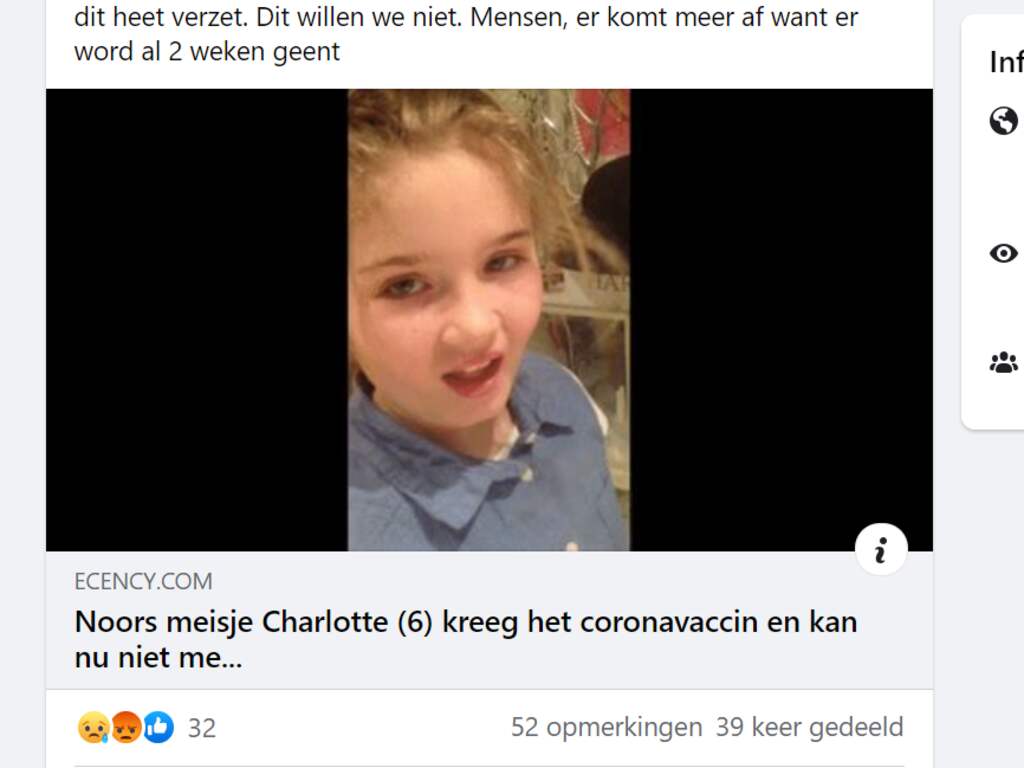Screen dimensions: 1024x768
Task: Open the 52 opmerkingen comments
Action: pyautogui.click(x=607, y=727)
